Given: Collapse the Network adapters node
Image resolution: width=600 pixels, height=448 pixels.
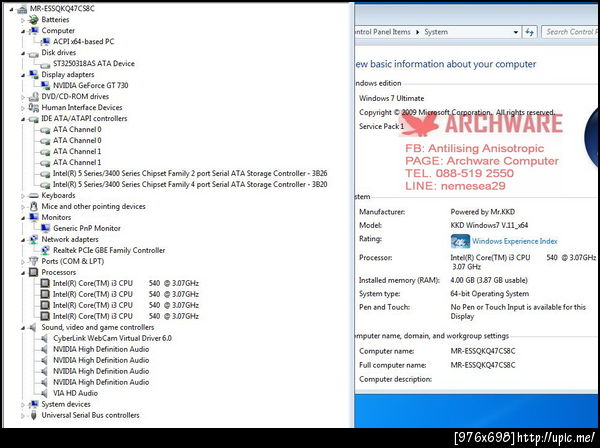Looking at the screenshot, I should click(23, 240).
